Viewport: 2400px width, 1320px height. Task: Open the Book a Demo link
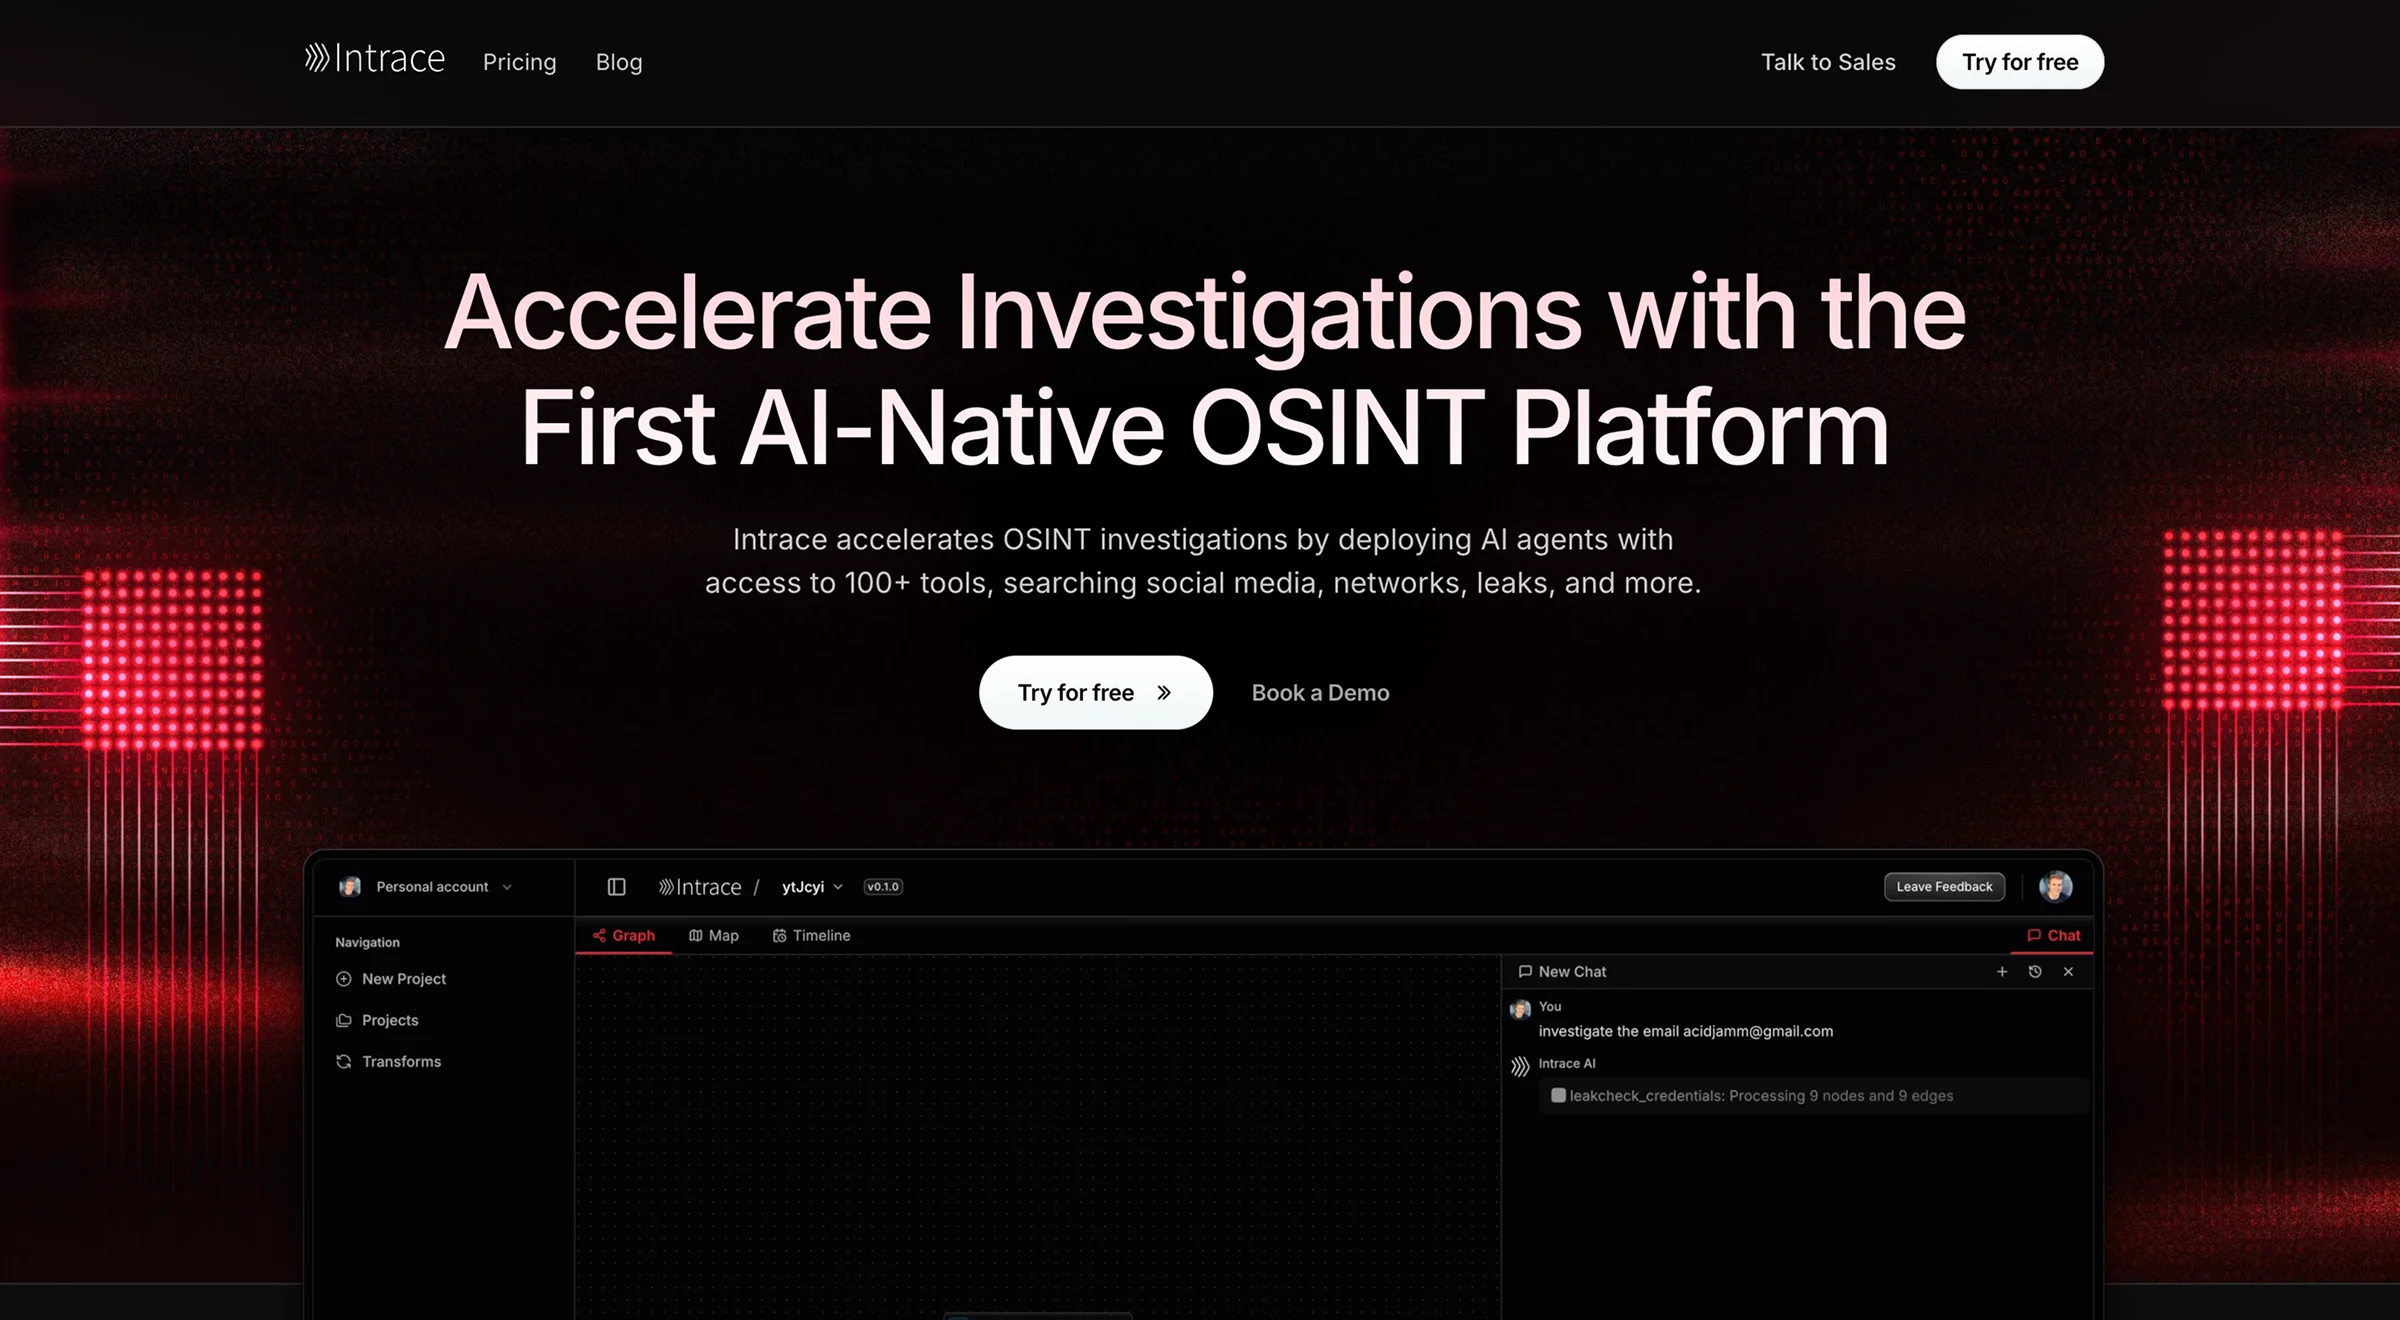click(x=1320, y=693)
